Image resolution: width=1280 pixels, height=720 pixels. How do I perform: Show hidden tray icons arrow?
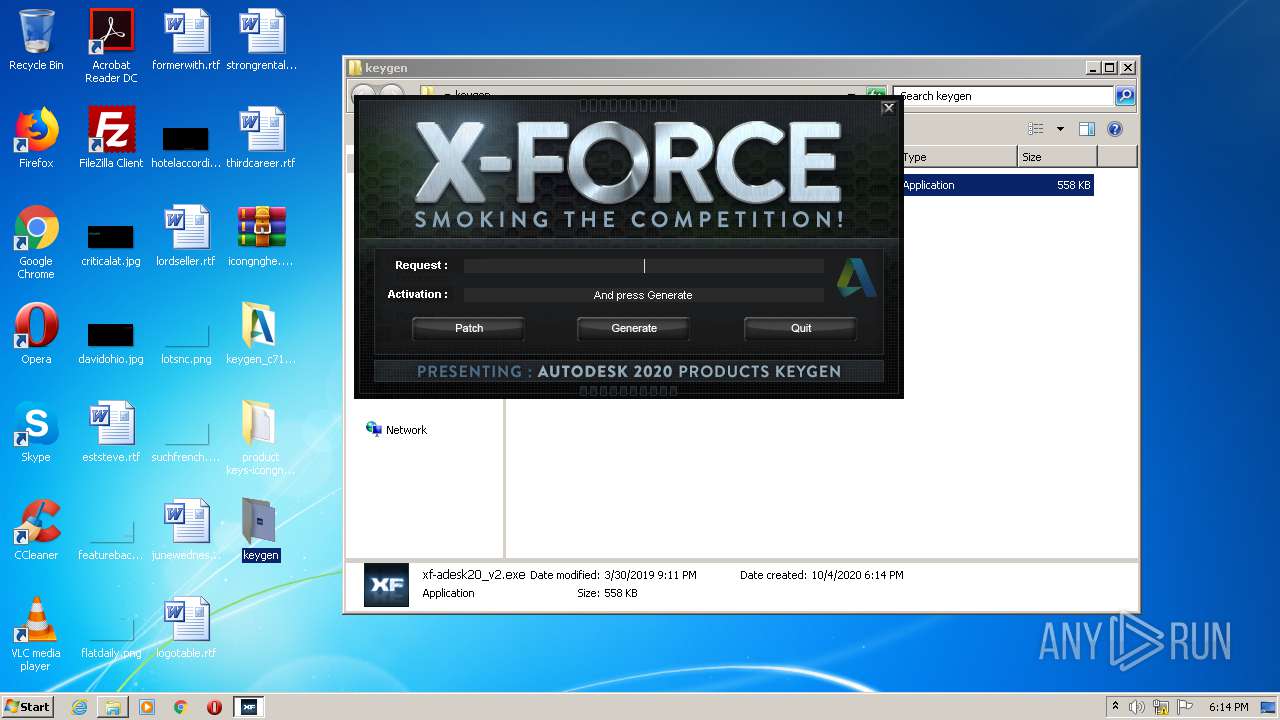tap(1115, 707)
